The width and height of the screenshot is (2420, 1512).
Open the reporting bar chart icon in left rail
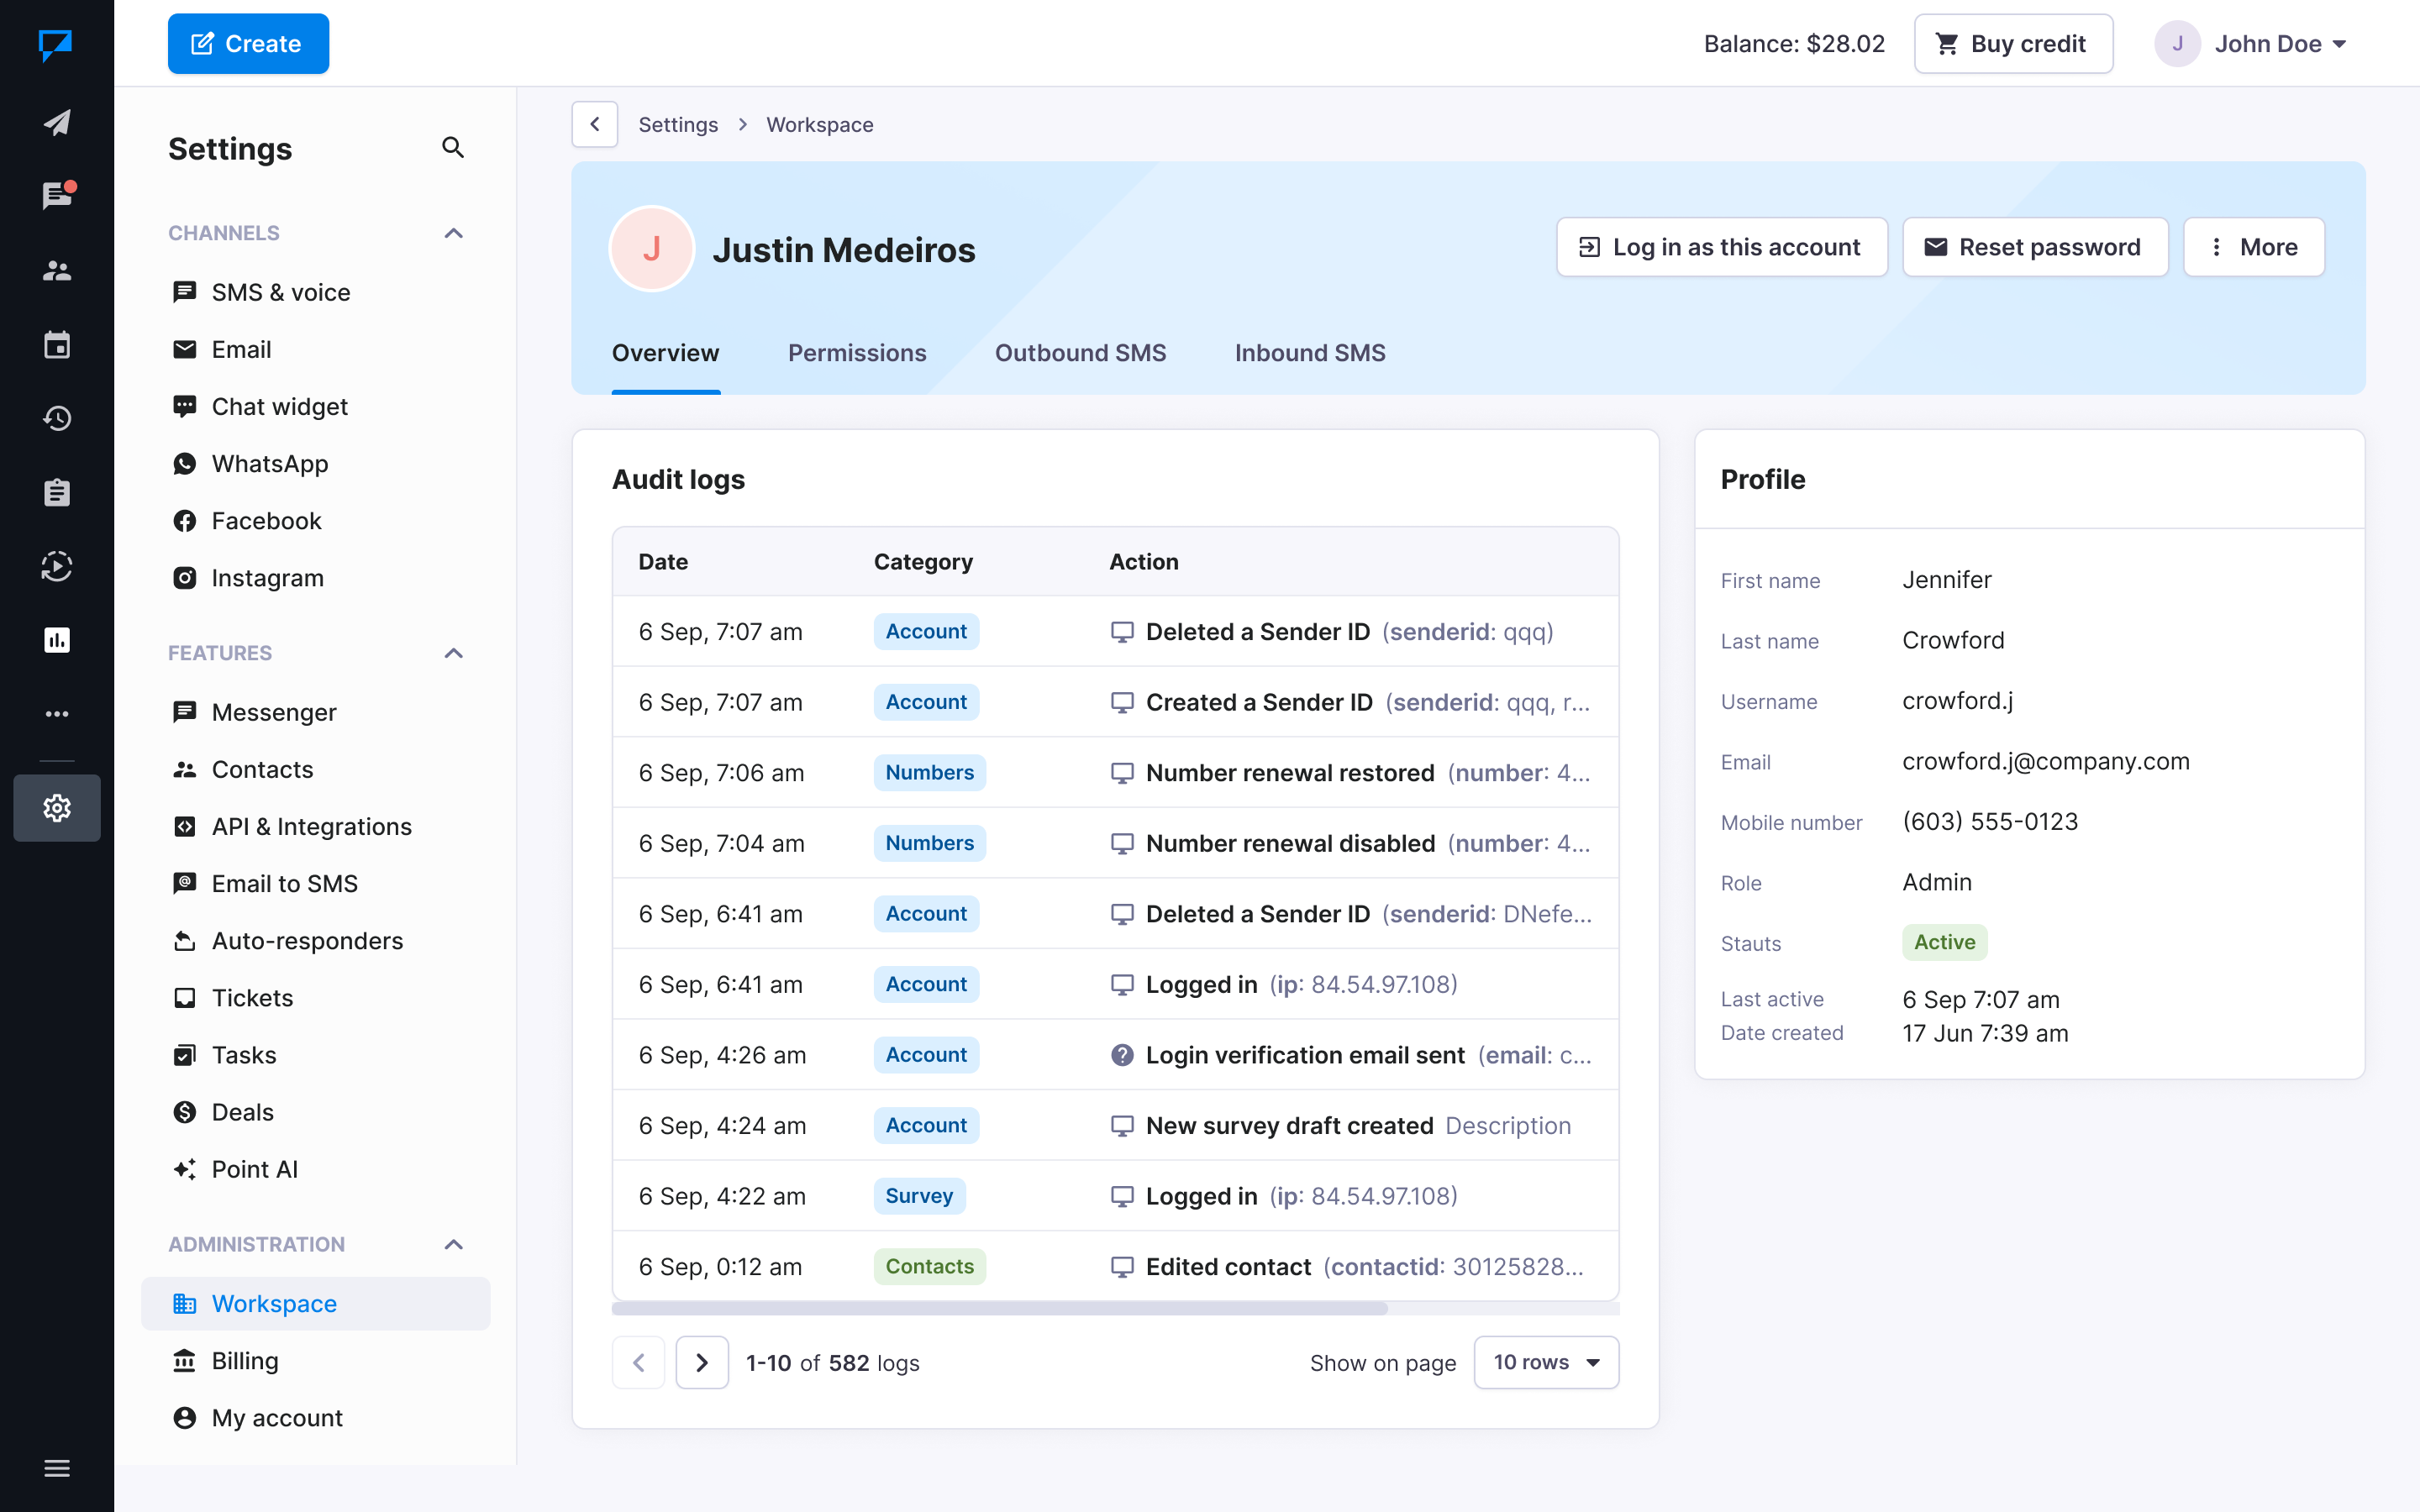(x=57, y=640)
